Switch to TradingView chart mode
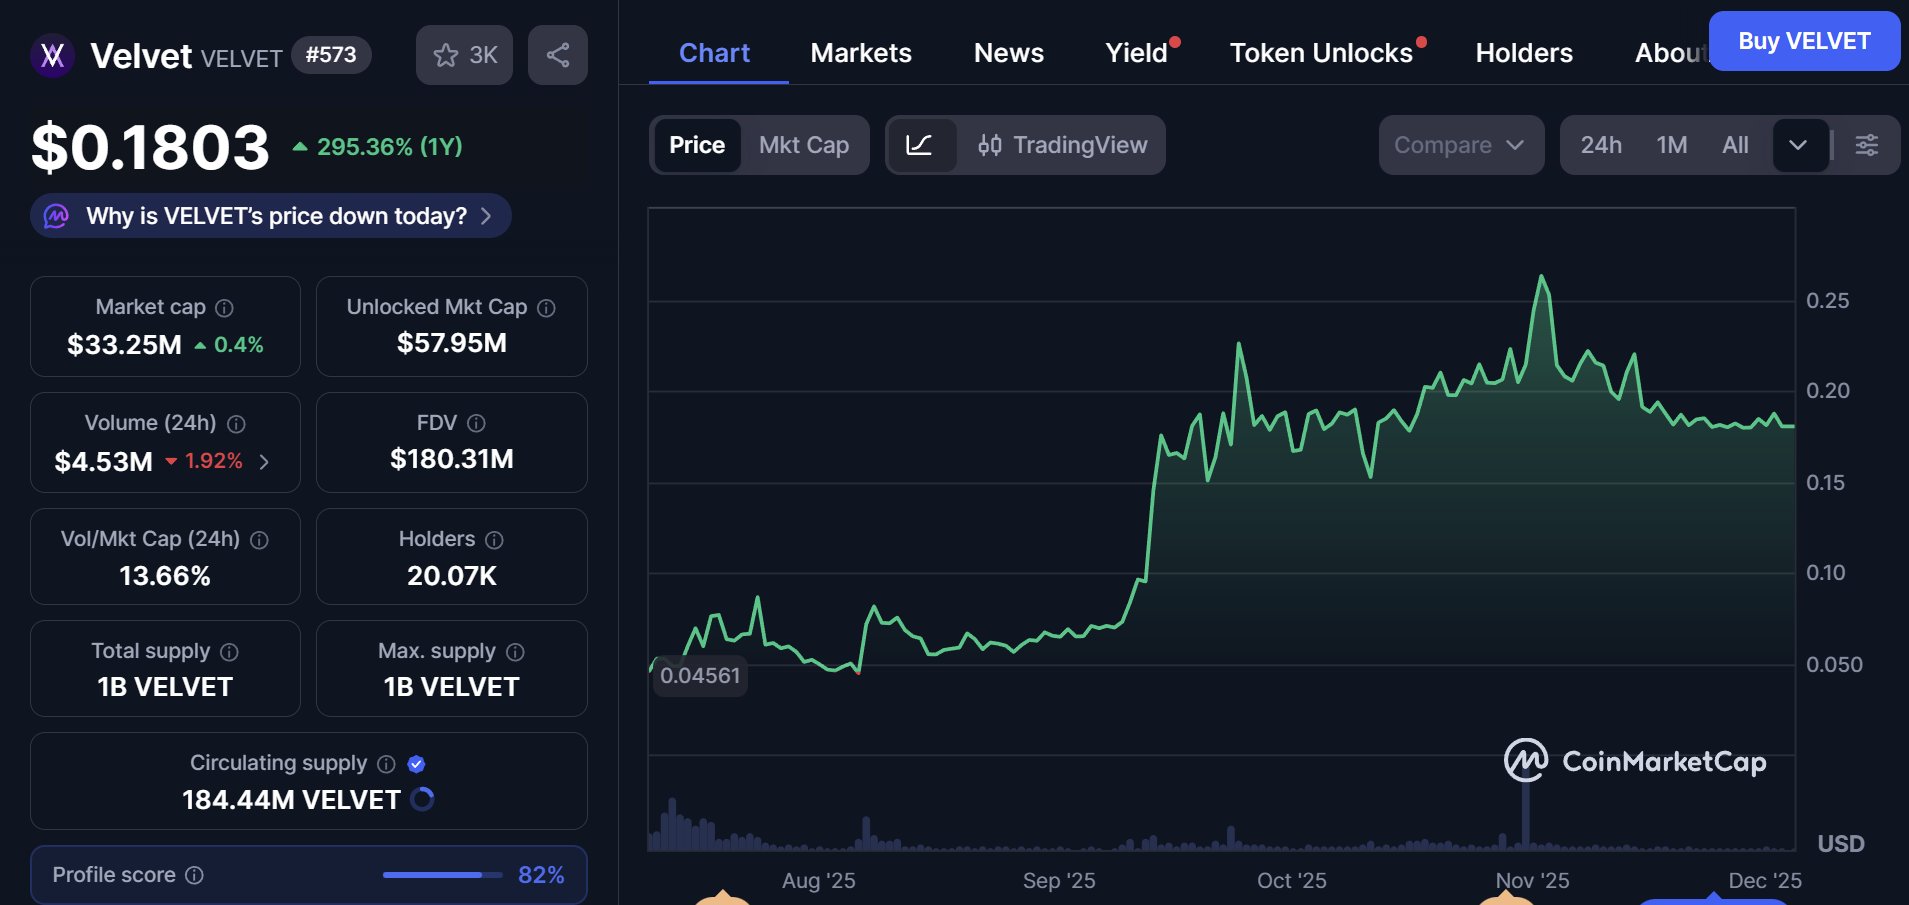 [x=1063, y=145]
